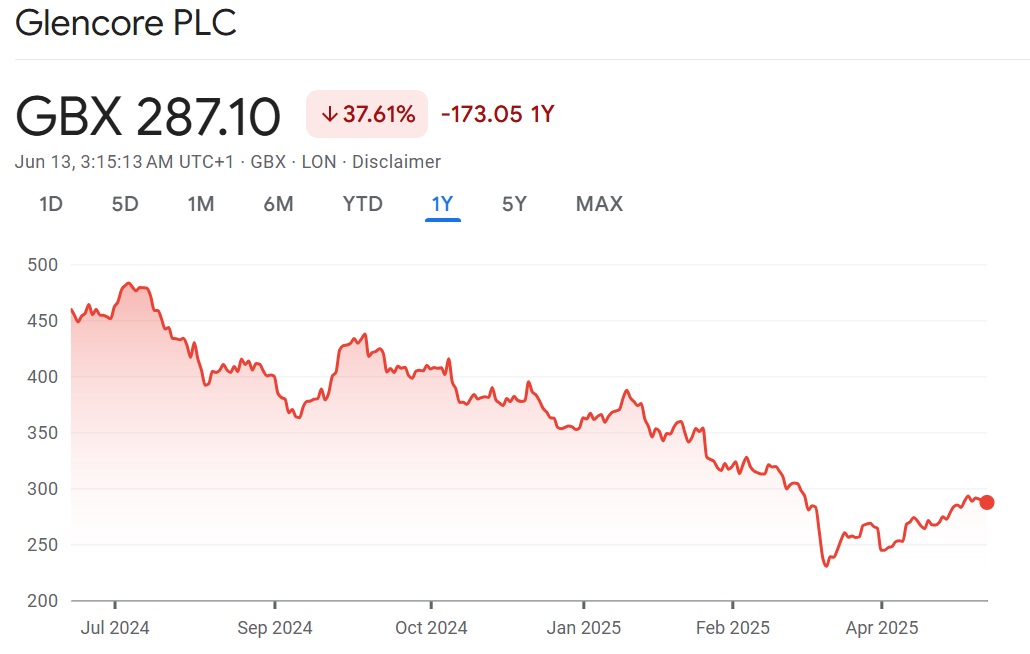Click the GBX 287.10 price value
Viewport: 1030px width, 654px height.
tap(148, 117)
